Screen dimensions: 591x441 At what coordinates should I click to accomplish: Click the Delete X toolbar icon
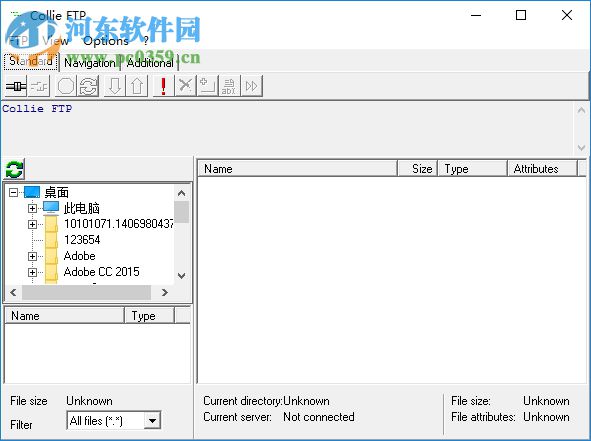click(185, 86)
